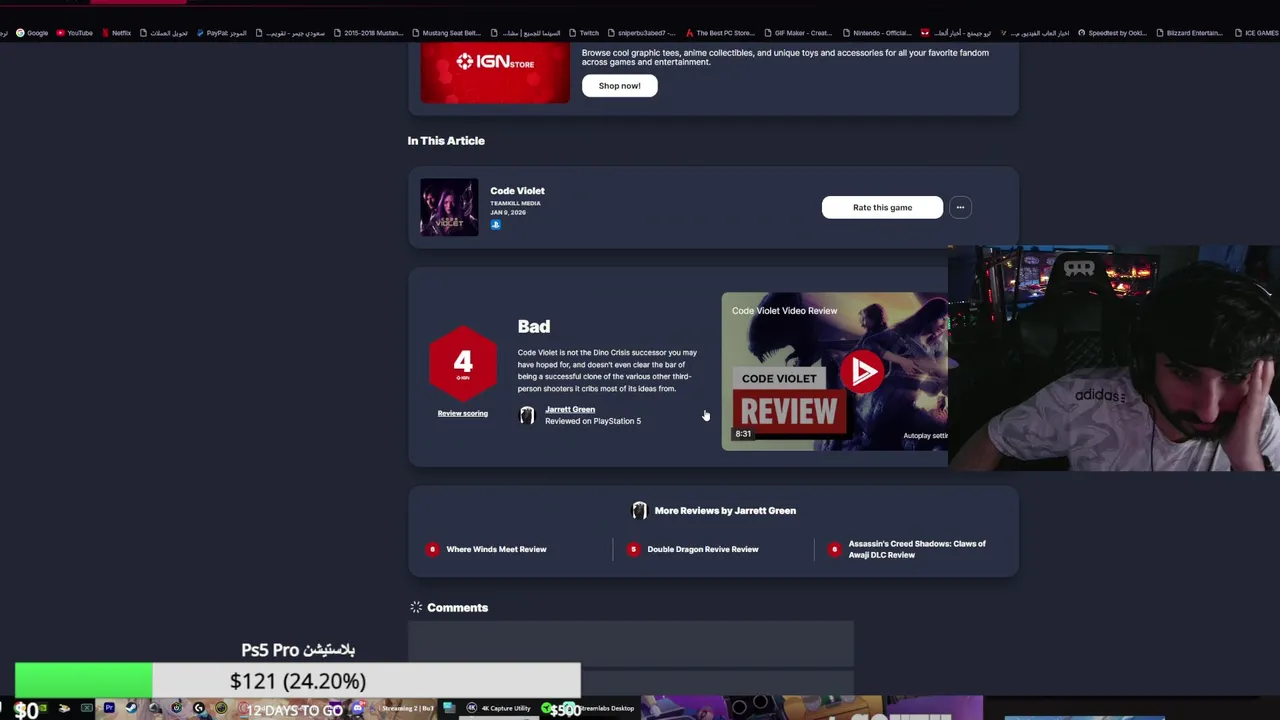1280x720 pixels.
Task: Click the Comments section heading
Action: click(457, 607)
